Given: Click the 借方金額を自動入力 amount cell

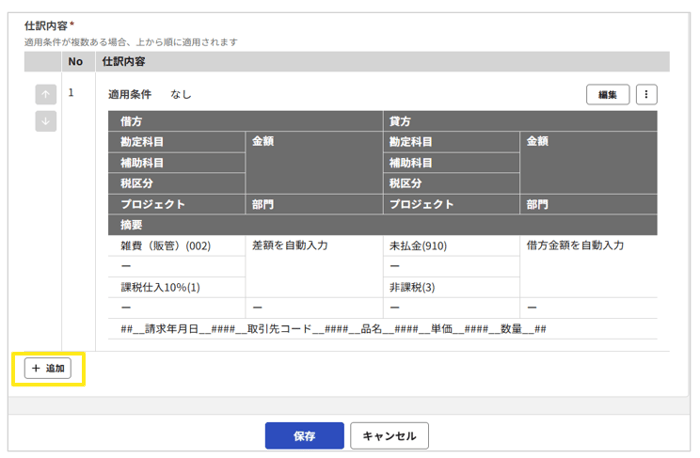Looking at the screenshot, I should [x=574, y=246].
